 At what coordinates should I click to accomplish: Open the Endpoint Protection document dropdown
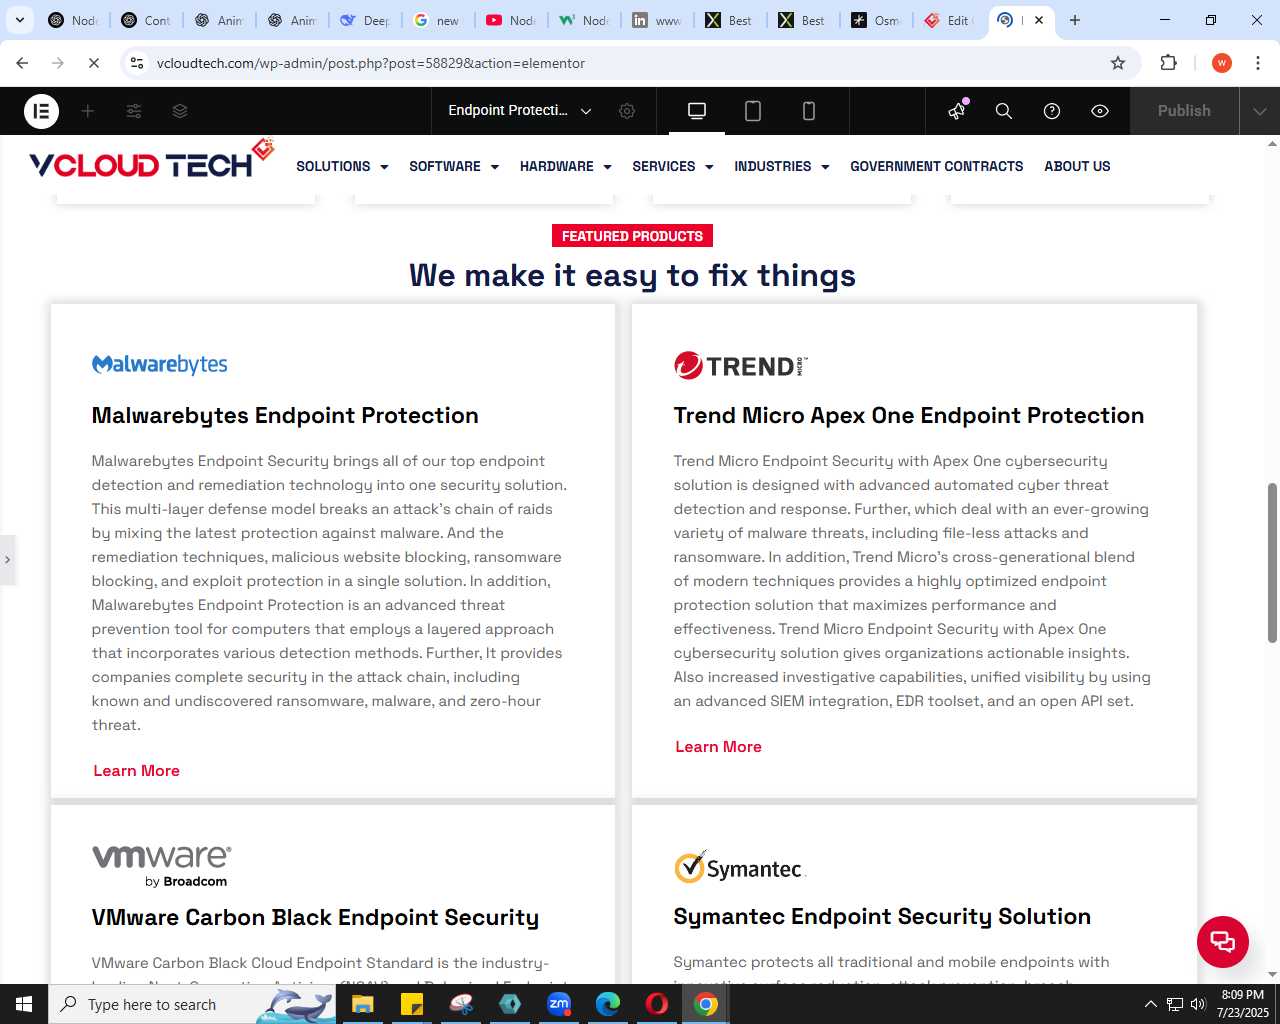click(x=519, y=111)
